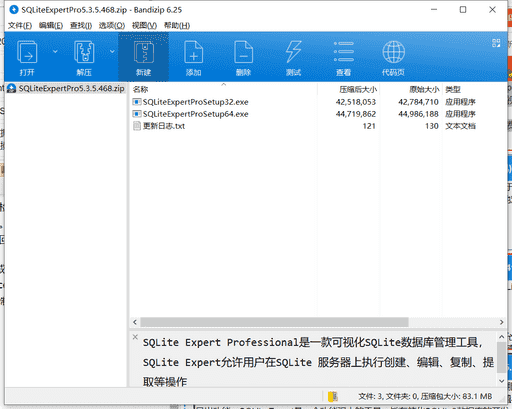
Task: Open the 视图(V) menu
Action: pyautogui.click(x=144, y=25)
